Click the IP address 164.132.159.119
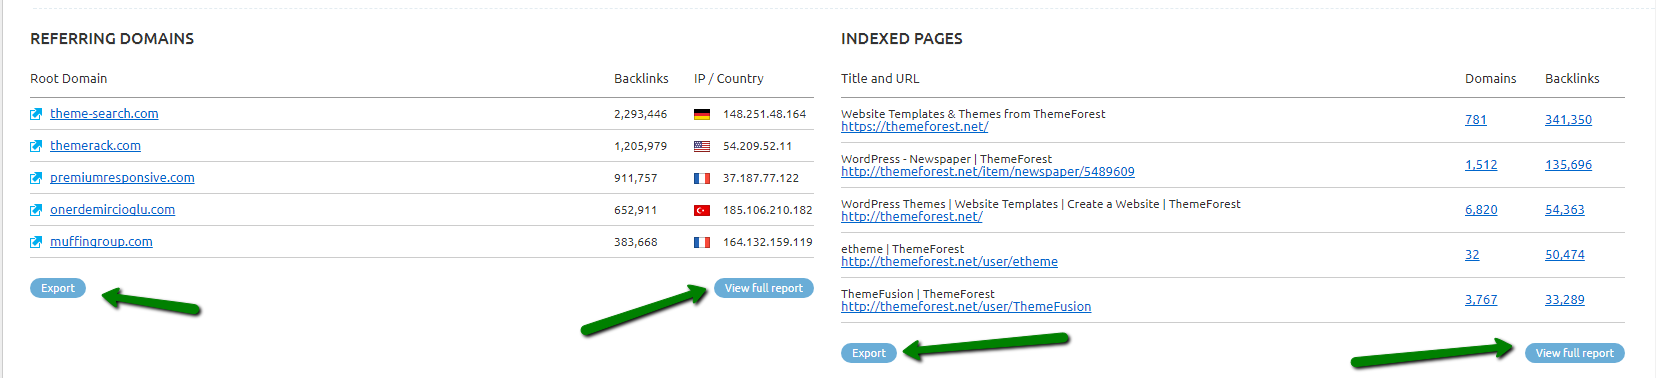 [768, 242]
